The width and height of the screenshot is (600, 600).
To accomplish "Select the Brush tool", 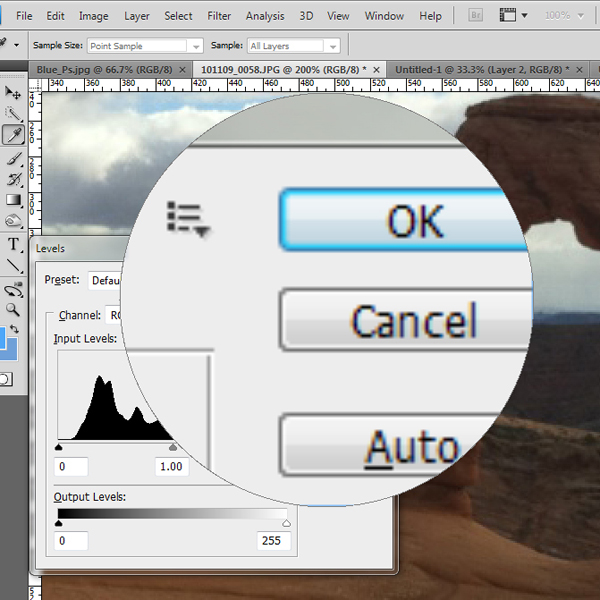I will pyautogui.click(x=13, y=158).
